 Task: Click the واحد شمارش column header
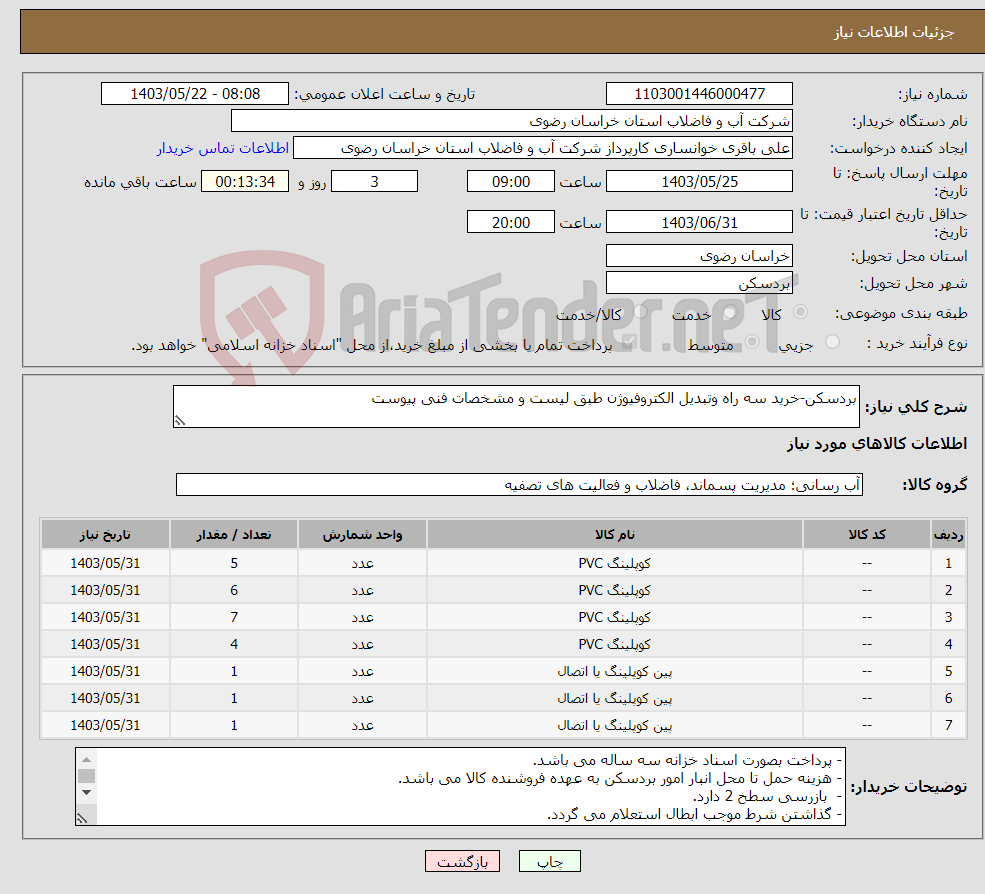coord(362,535)
